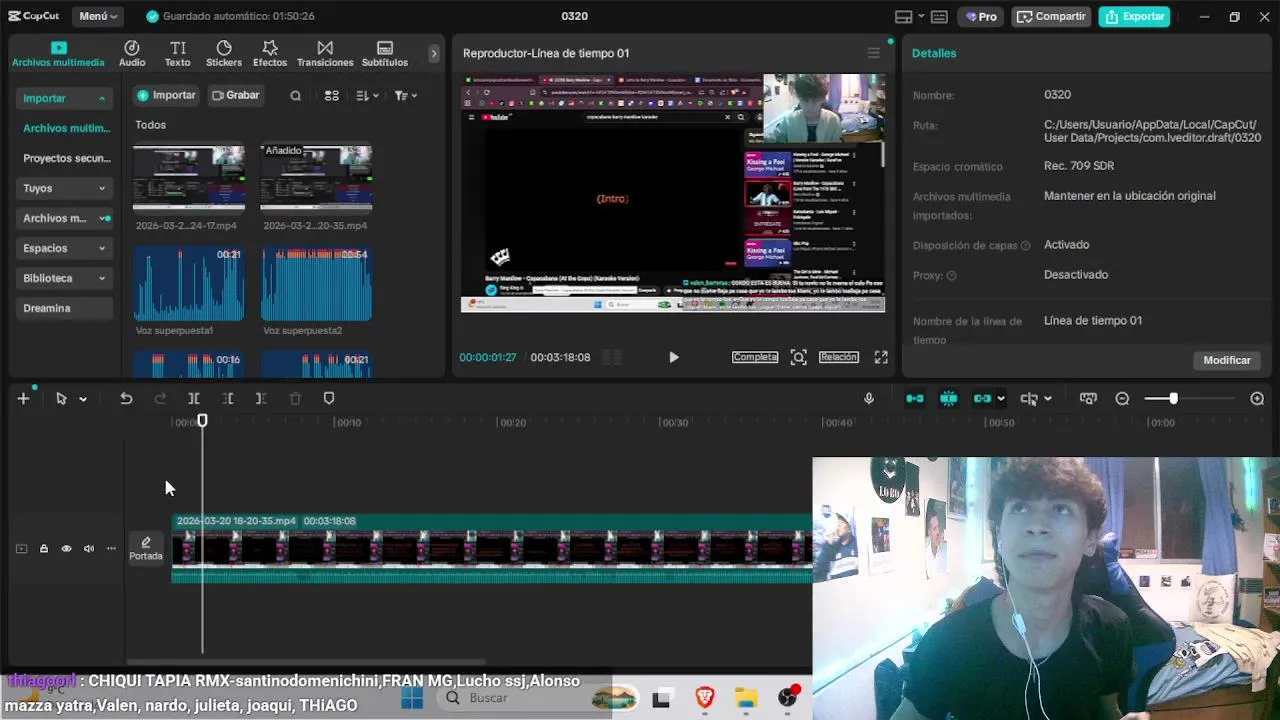
Task: Open the timeline preview thumbnail settings
Action: (1088, 398)
